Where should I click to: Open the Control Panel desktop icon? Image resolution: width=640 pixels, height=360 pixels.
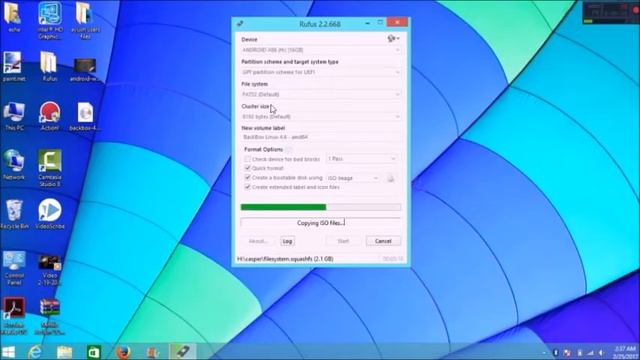pyautogui.click(x=14, y=267)
